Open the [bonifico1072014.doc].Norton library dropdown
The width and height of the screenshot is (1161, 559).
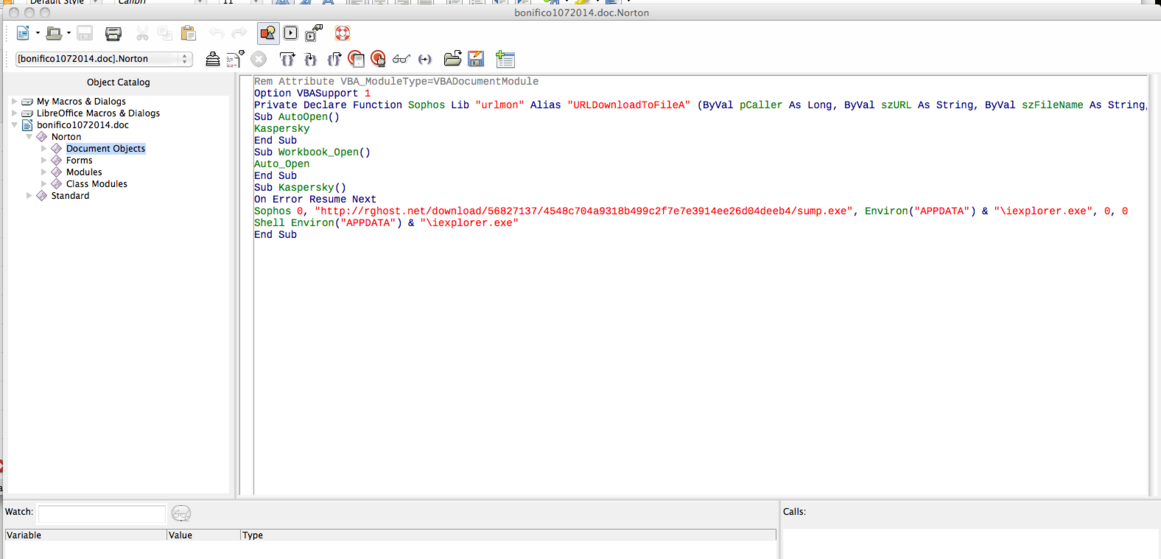(x=104, y=59)
